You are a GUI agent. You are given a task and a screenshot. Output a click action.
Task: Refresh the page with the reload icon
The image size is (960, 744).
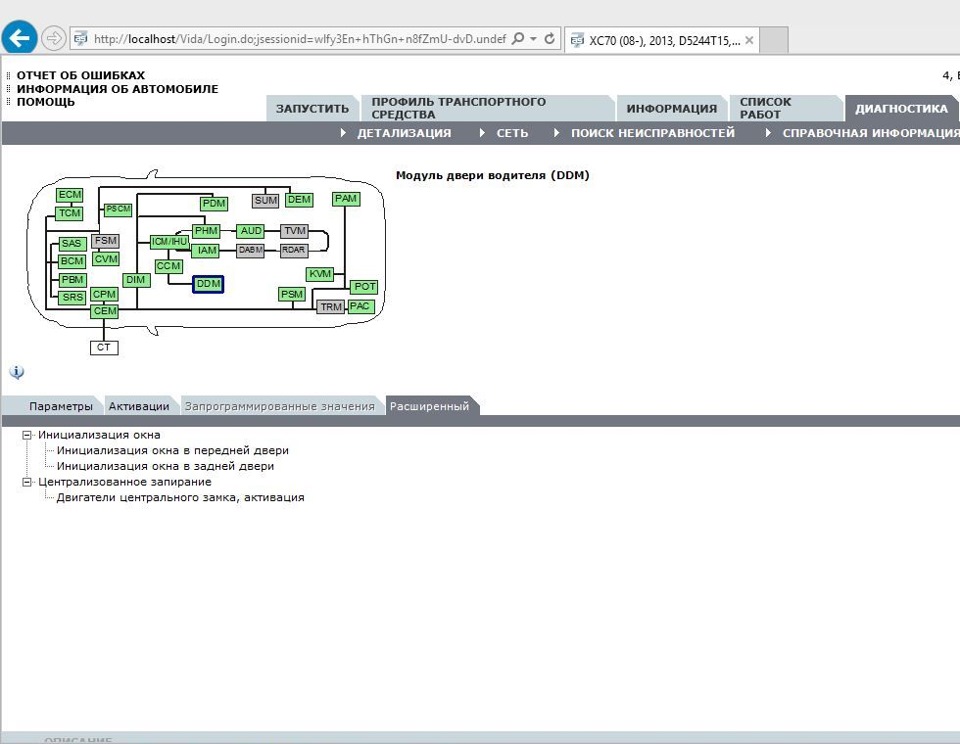click(550, 39)
